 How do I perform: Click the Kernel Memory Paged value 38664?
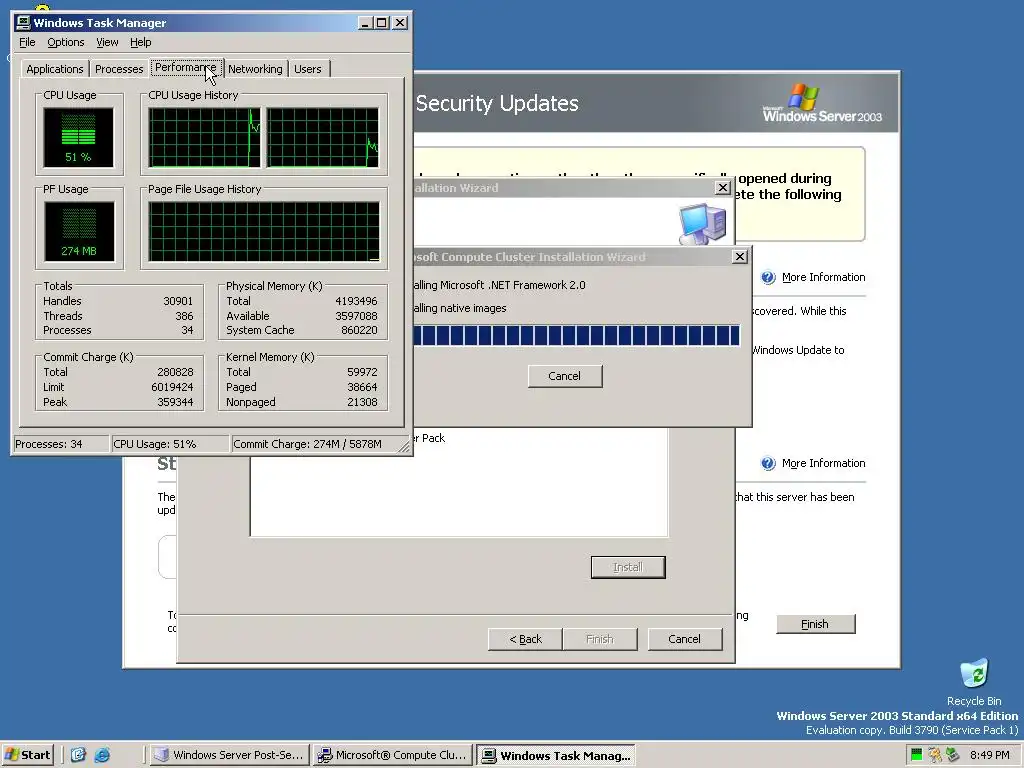tap(362, 387)
